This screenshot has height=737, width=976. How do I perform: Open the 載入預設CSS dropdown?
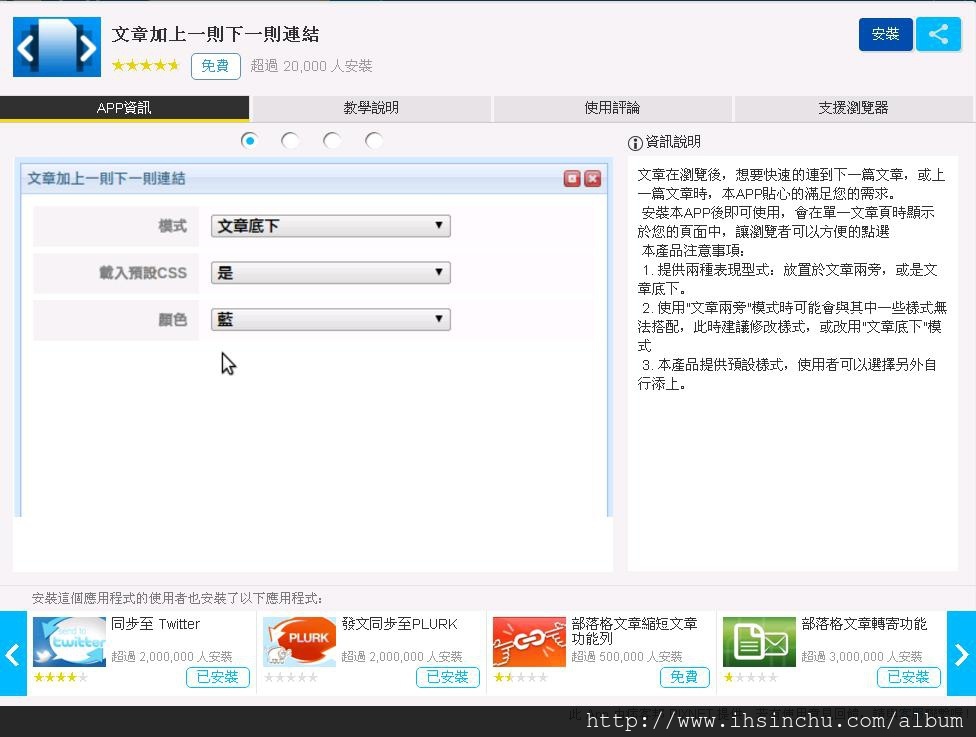pyautogui.click(x=330, y=272)
